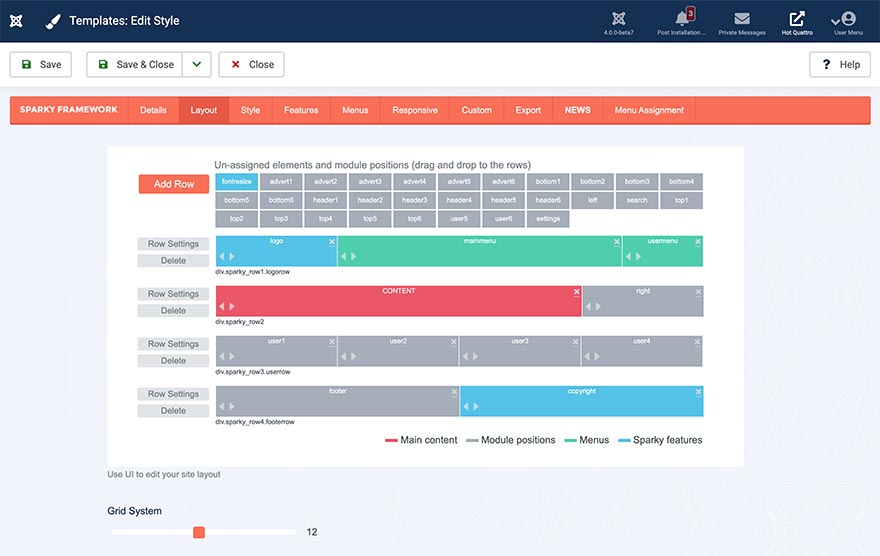Viewport: 880px width, 556px height.
Task: Select the search module position
Action: point(637,200)
